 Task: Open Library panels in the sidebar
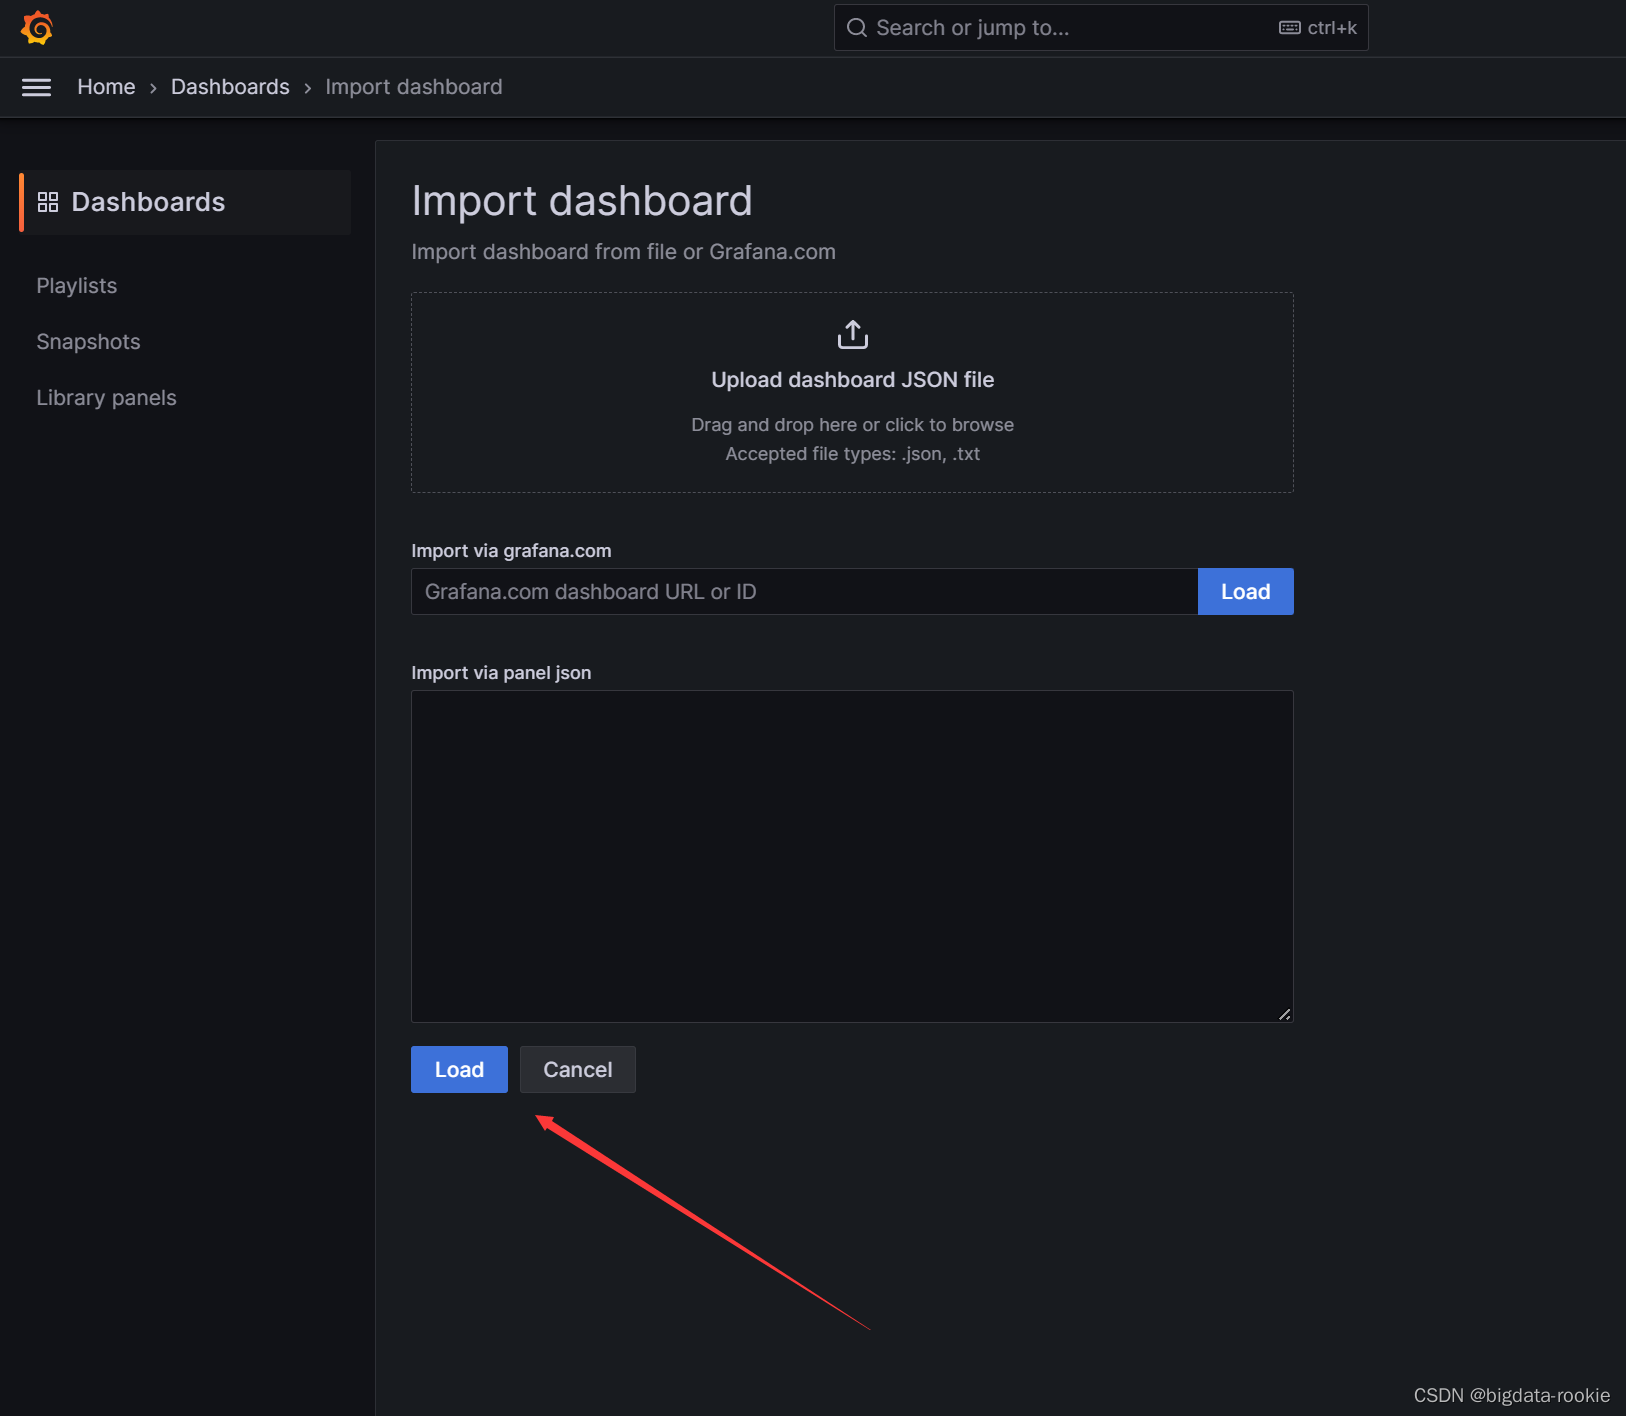point(106,398)
